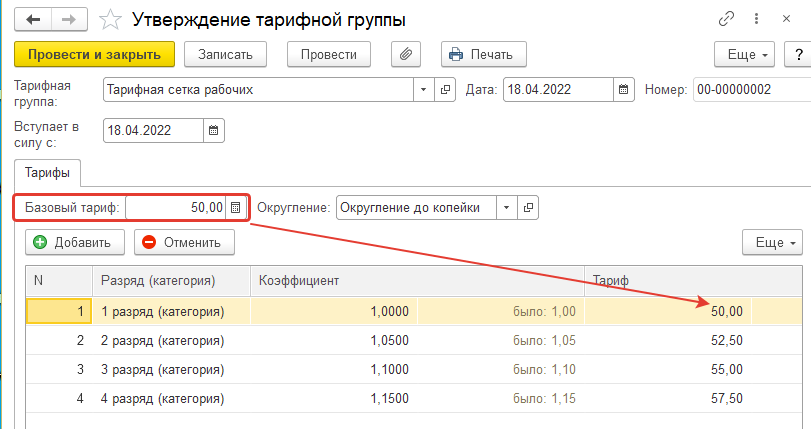Expand the Тарифная группа dropdown list
This screenshot has width=811, height=429.
(x=424, y=90)
